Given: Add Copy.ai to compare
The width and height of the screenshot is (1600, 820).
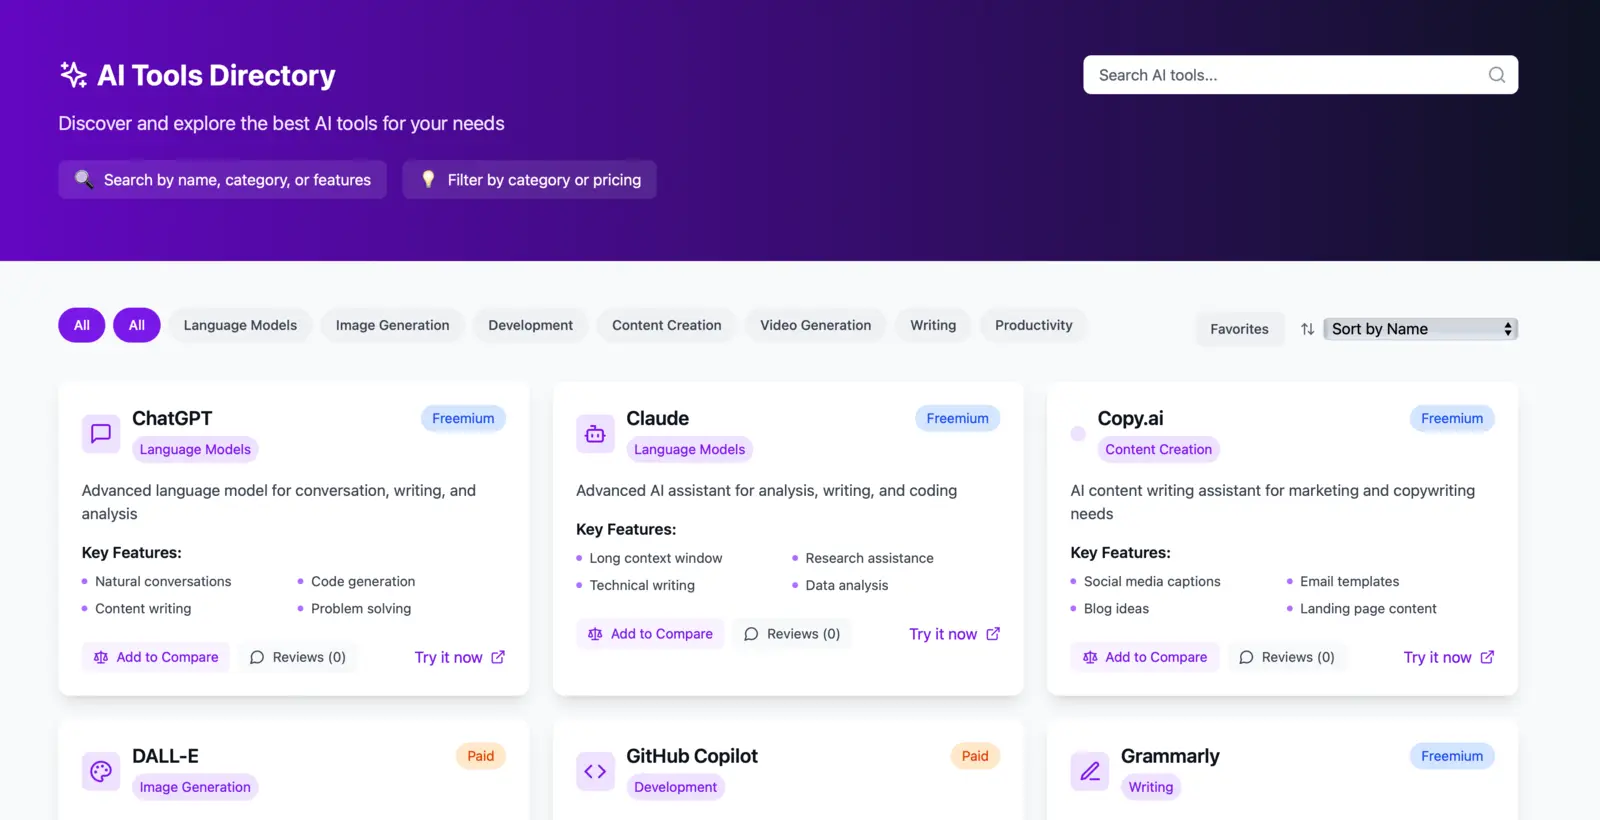Looking at the screenshot, I should pyautogui.click(x=1145, y=657).
